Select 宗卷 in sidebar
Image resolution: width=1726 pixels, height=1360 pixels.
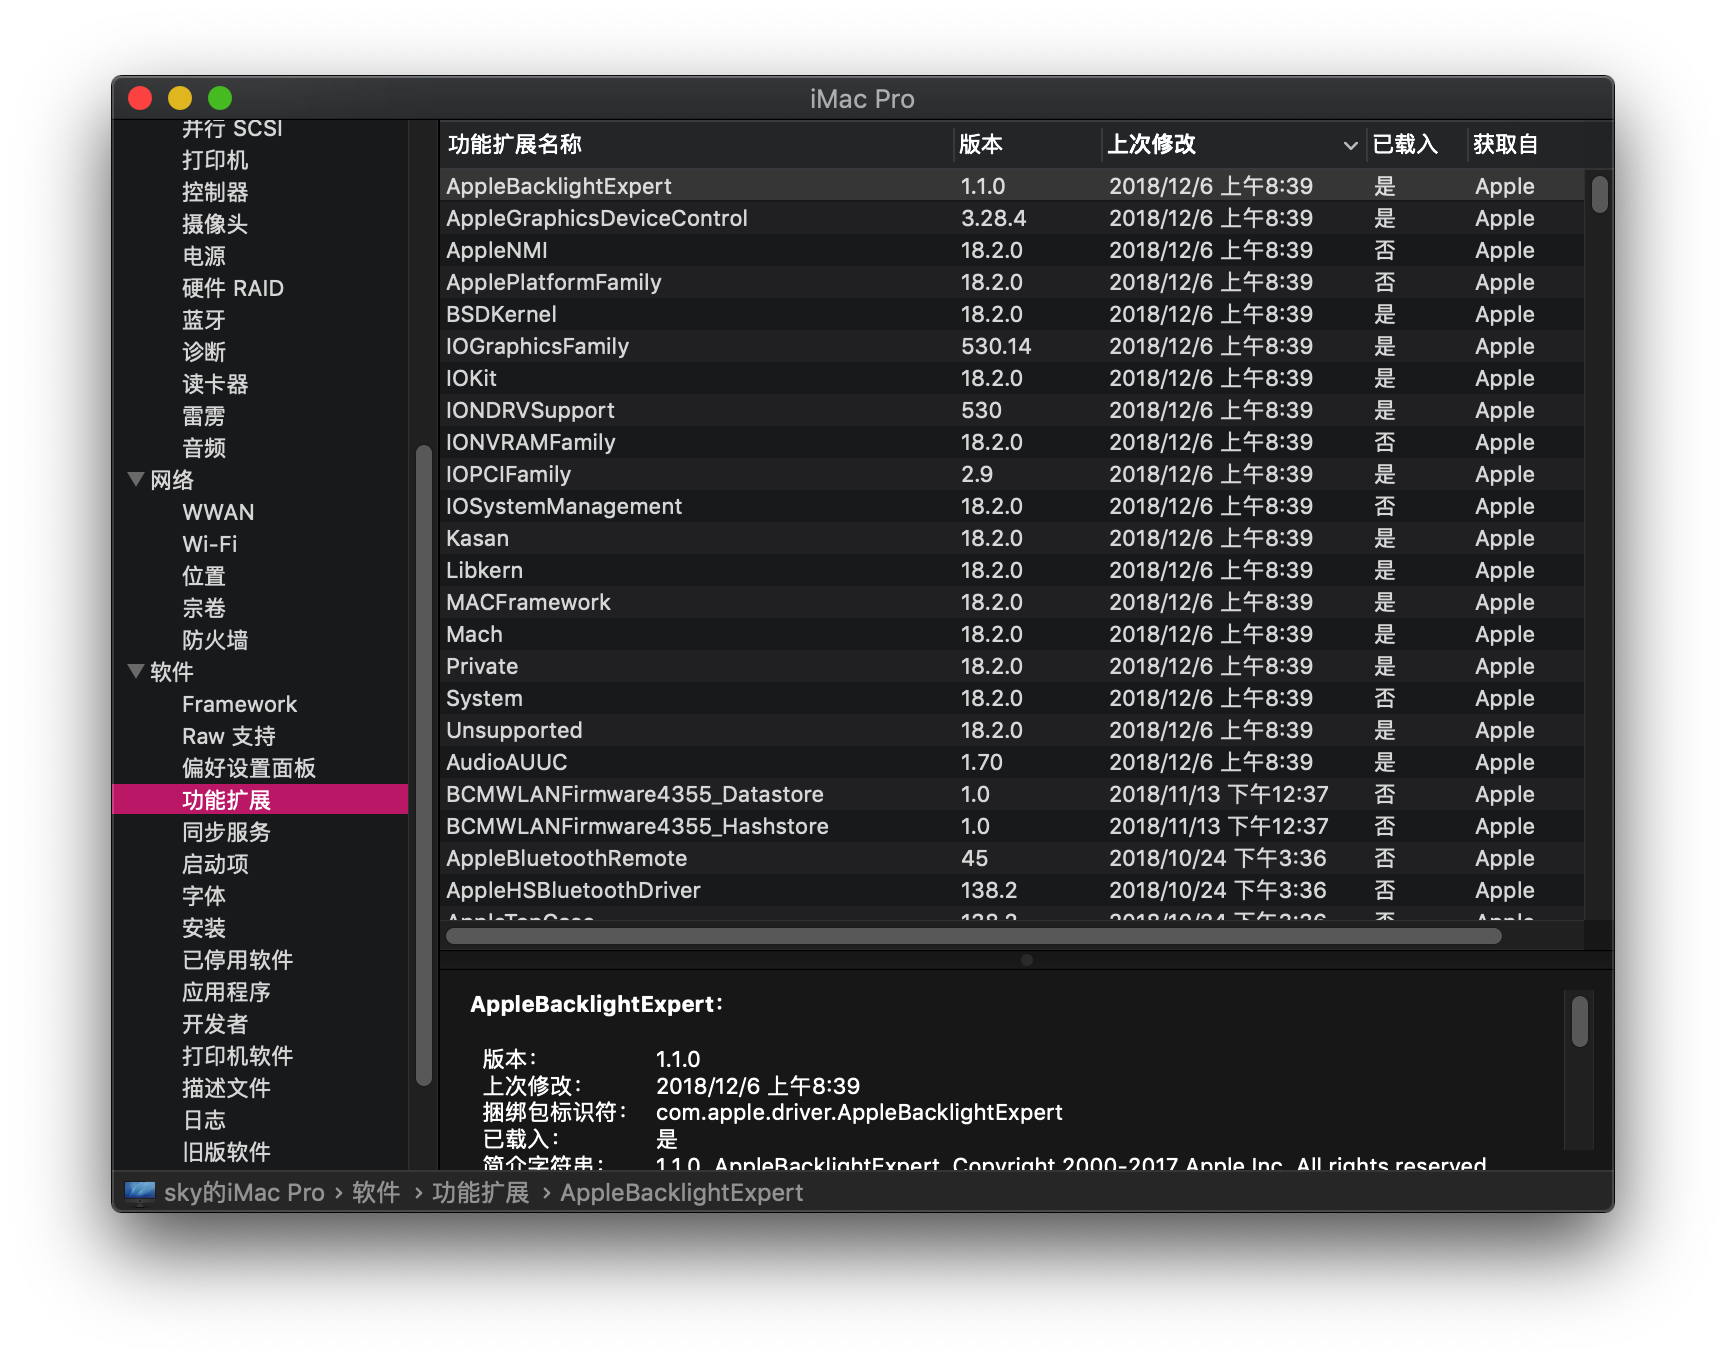[204, 608]
